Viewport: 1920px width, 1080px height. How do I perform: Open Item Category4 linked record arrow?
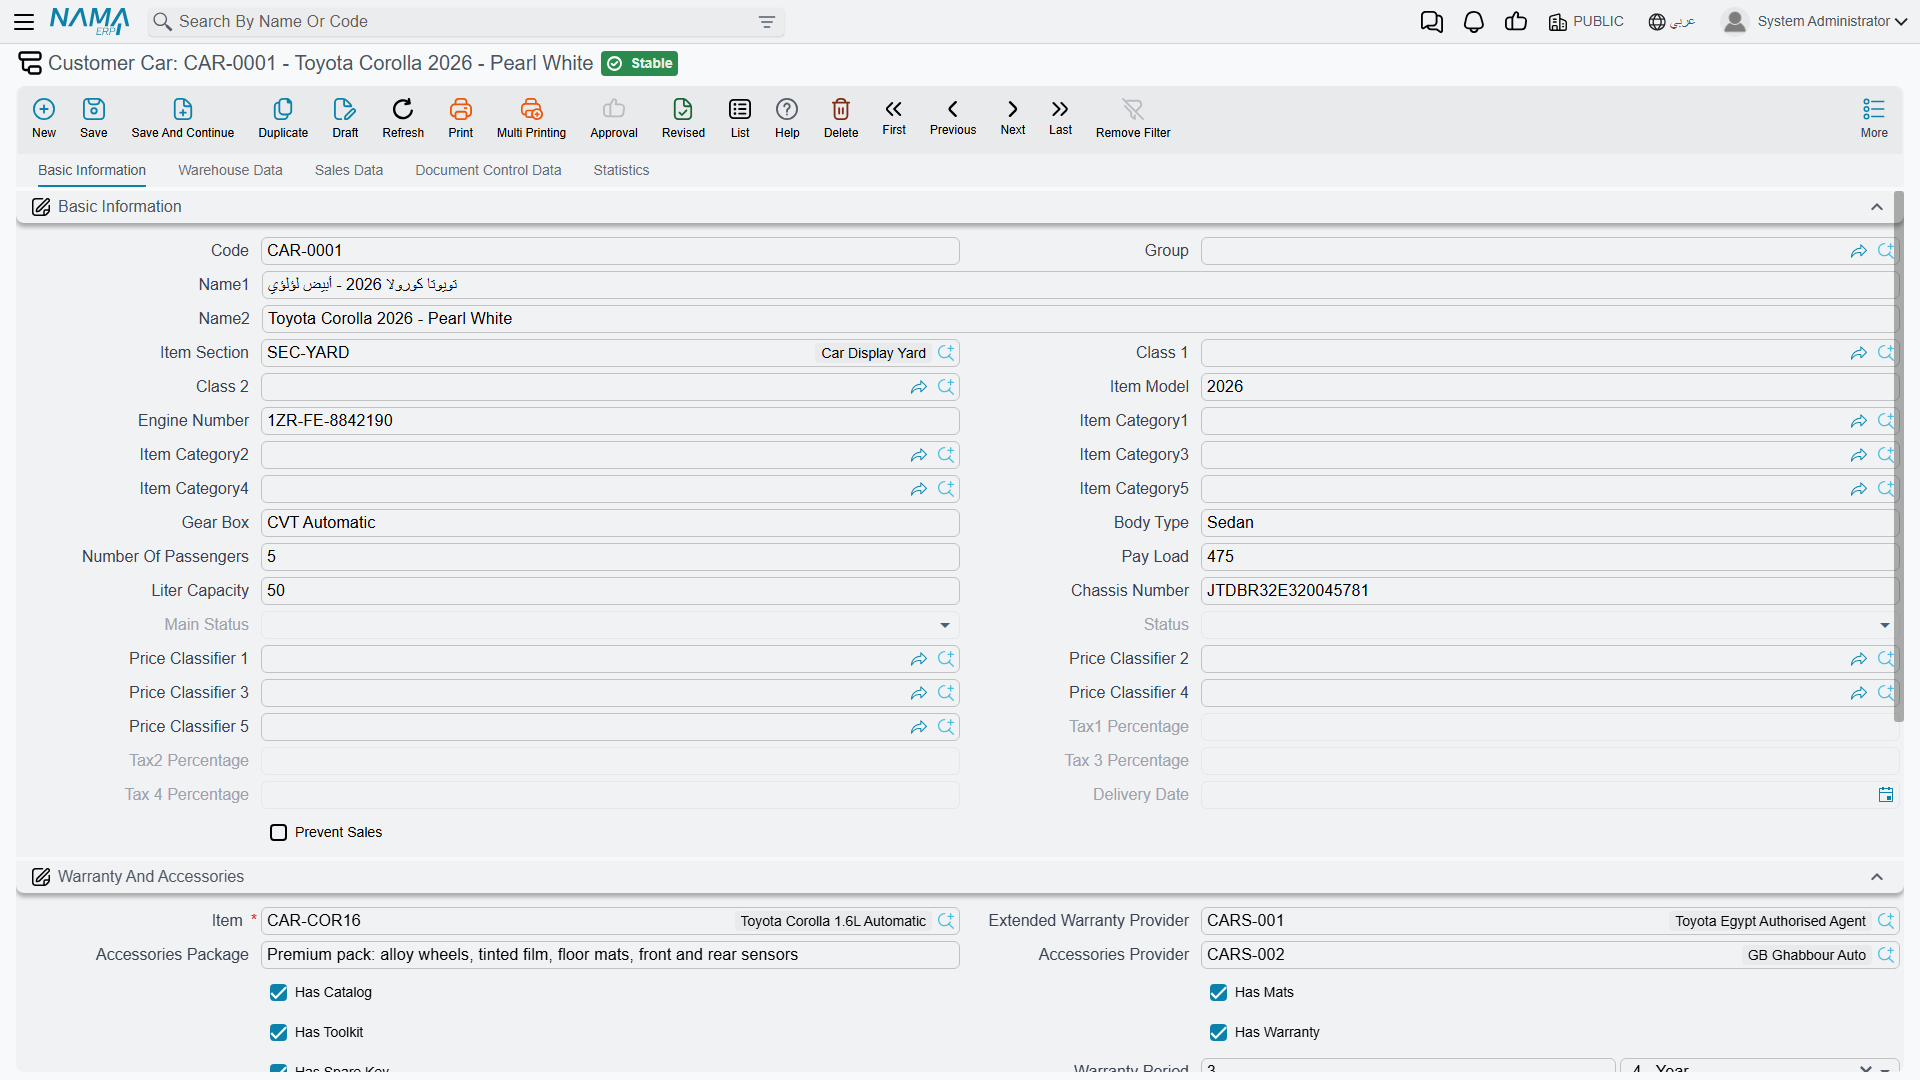919,489
